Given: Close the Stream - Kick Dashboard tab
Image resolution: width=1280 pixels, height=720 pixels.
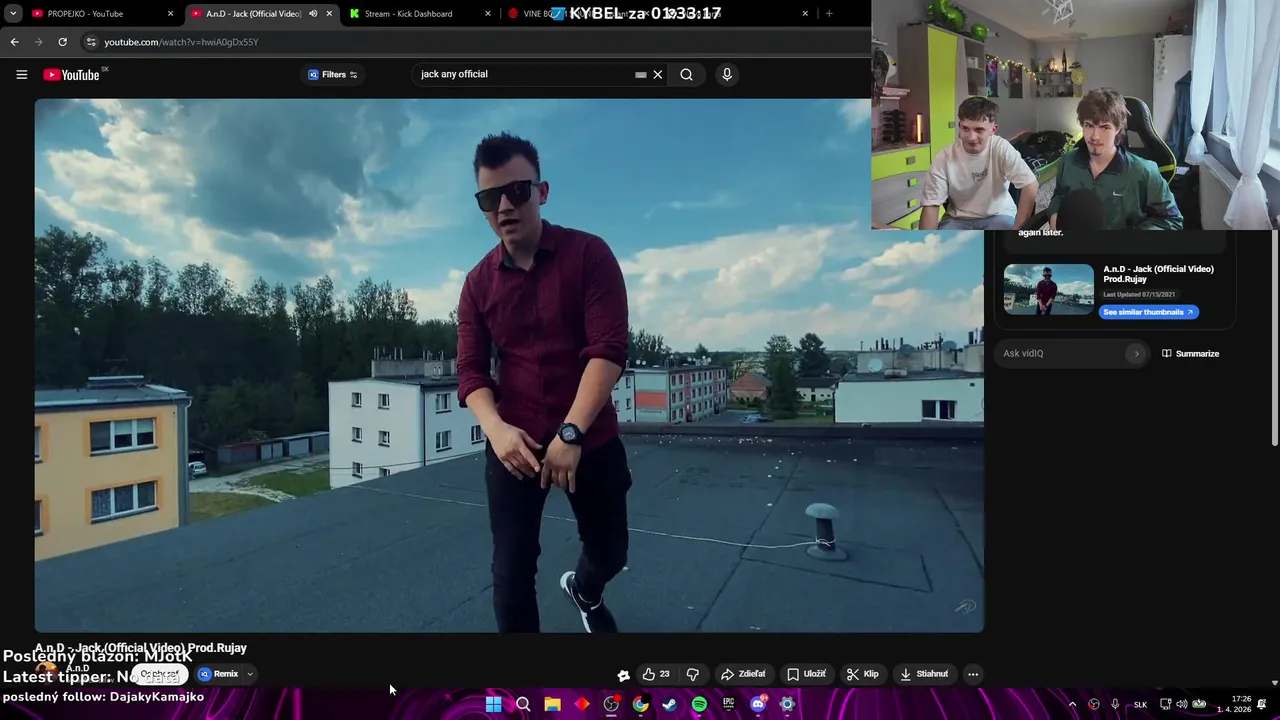Looking at the screenshot, I should click(488, 14).
